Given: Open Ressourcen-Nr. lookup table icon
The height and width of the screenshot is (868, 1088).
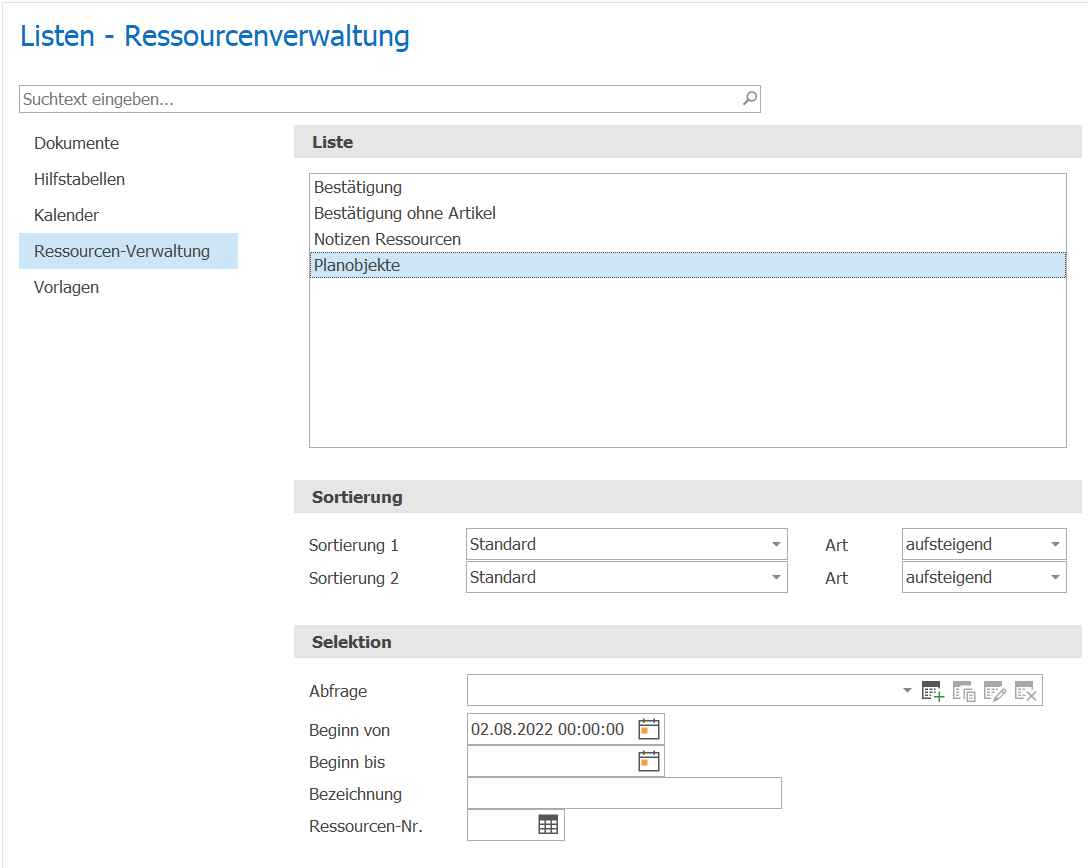Looking at the screenshot, I should coord(548,825).
